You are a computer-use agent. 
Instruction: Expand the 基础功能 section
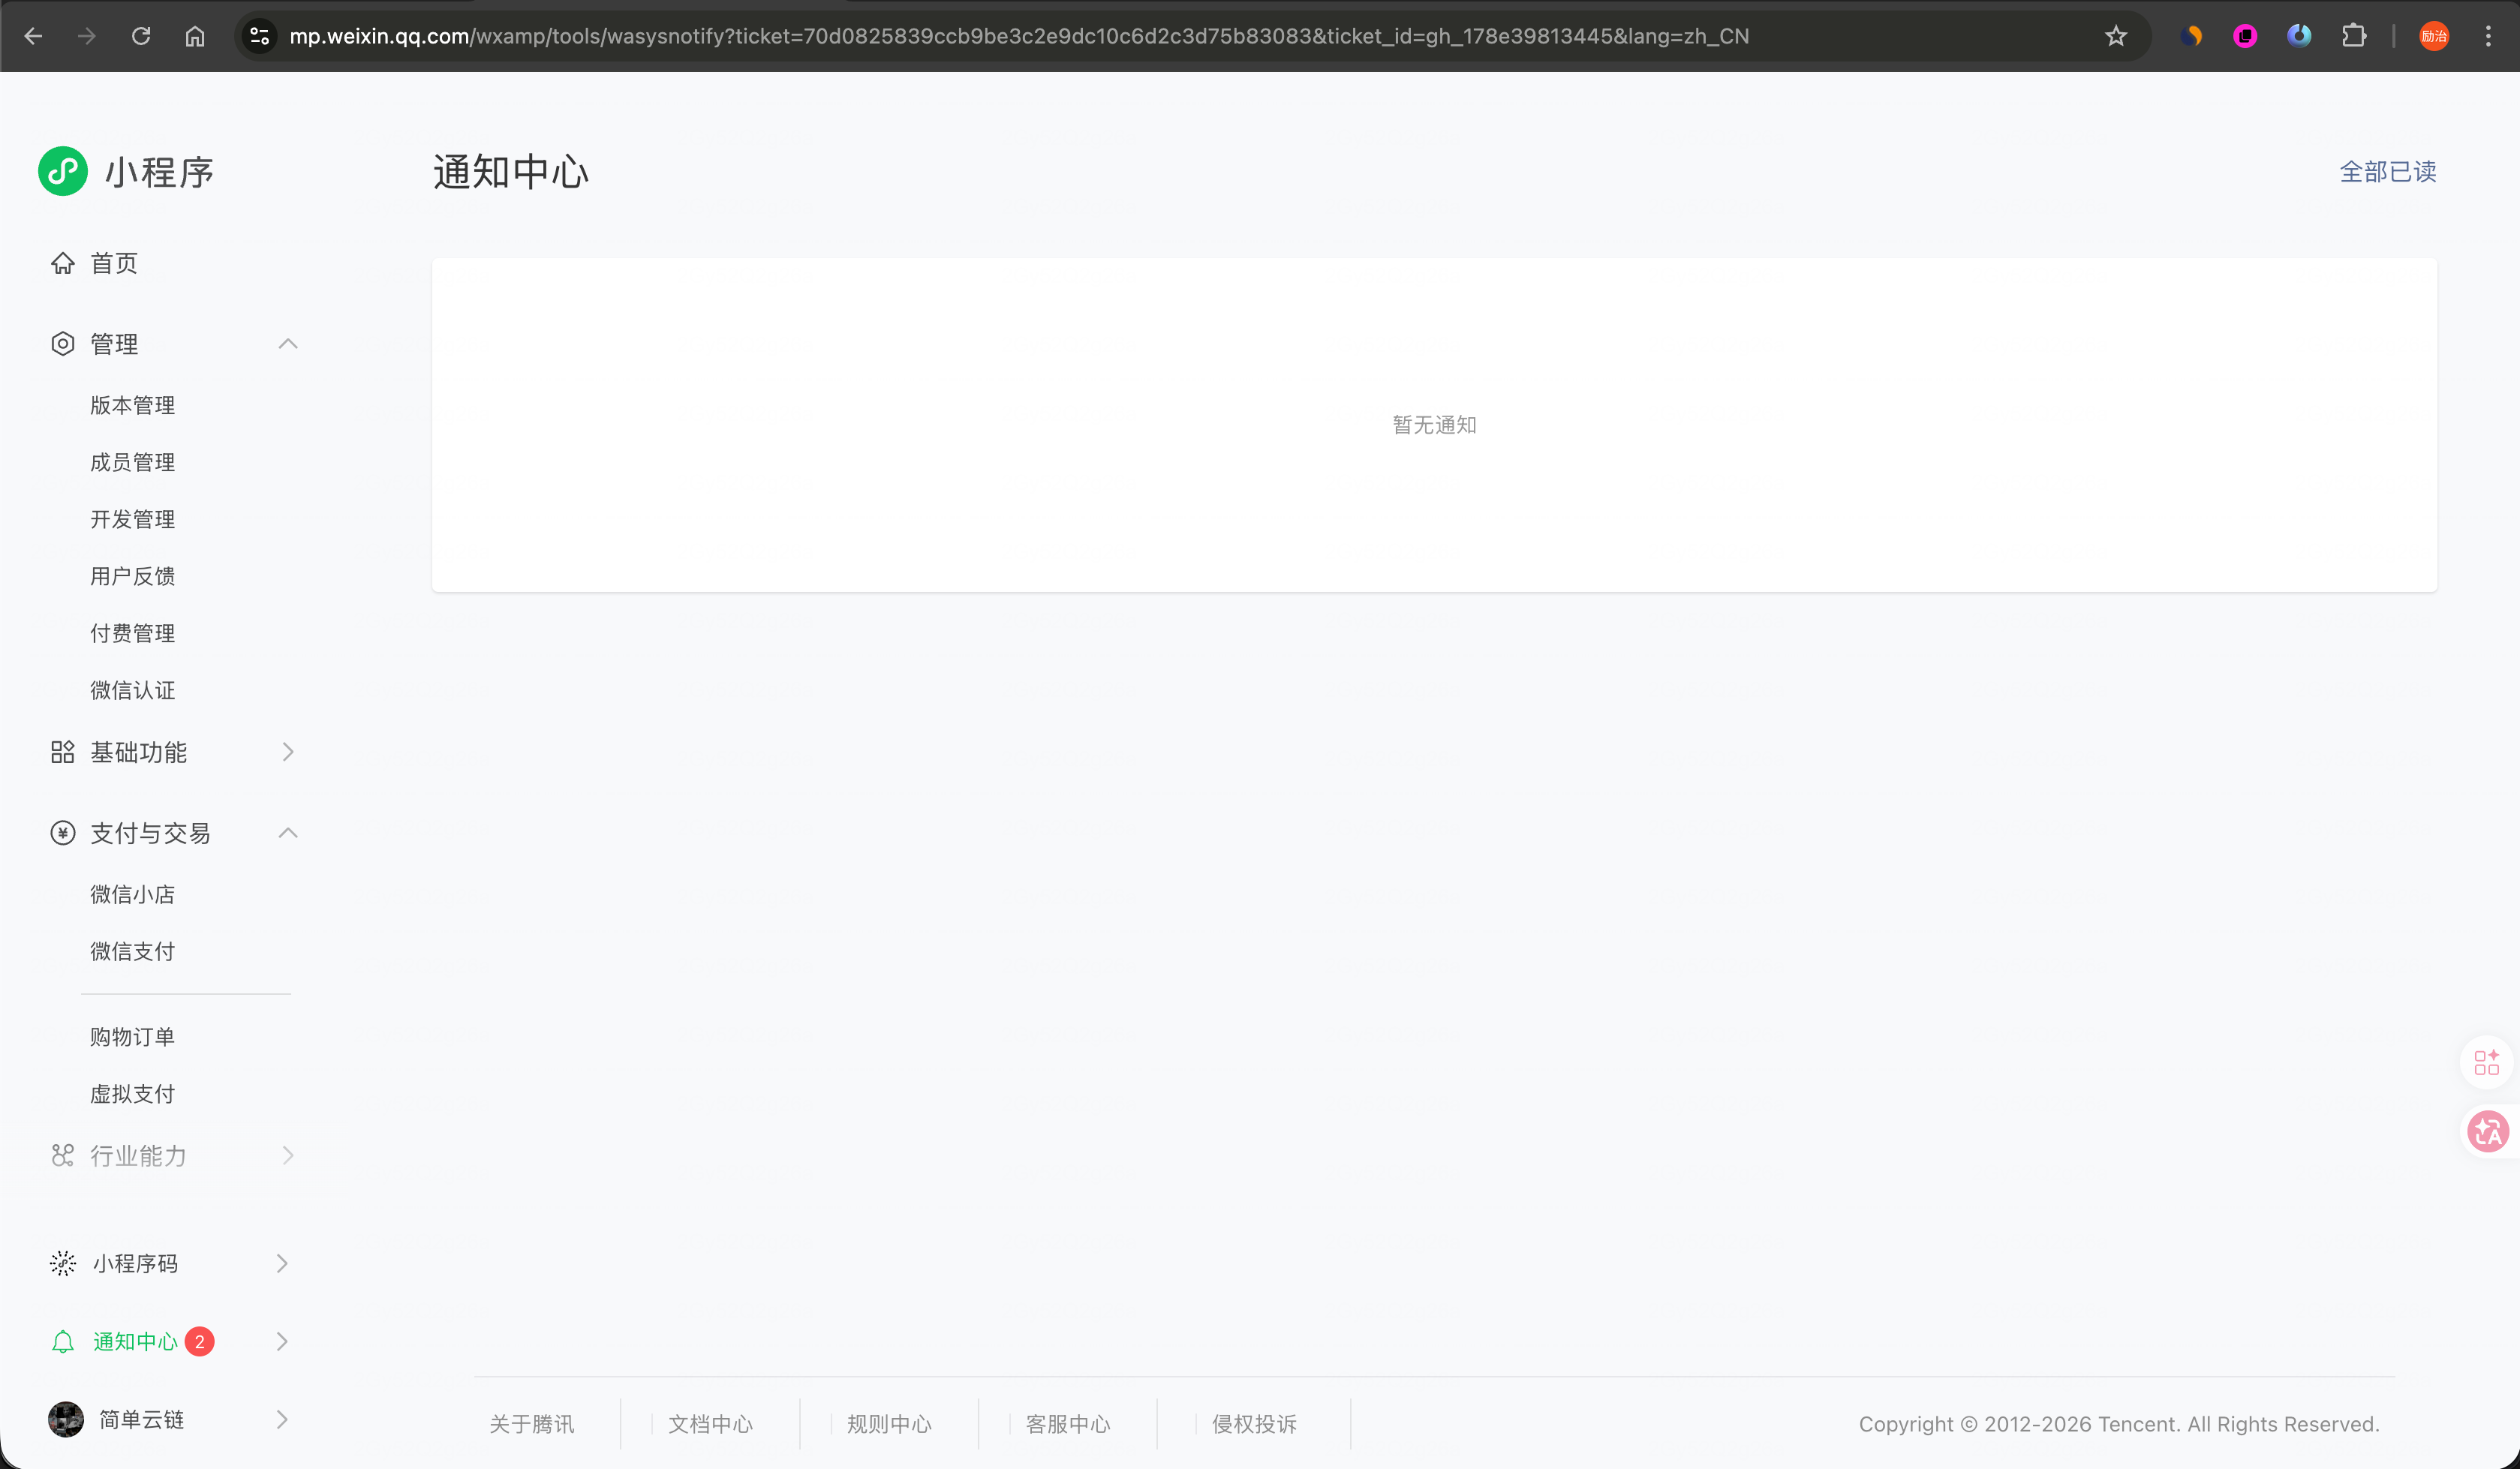(288, 752)
